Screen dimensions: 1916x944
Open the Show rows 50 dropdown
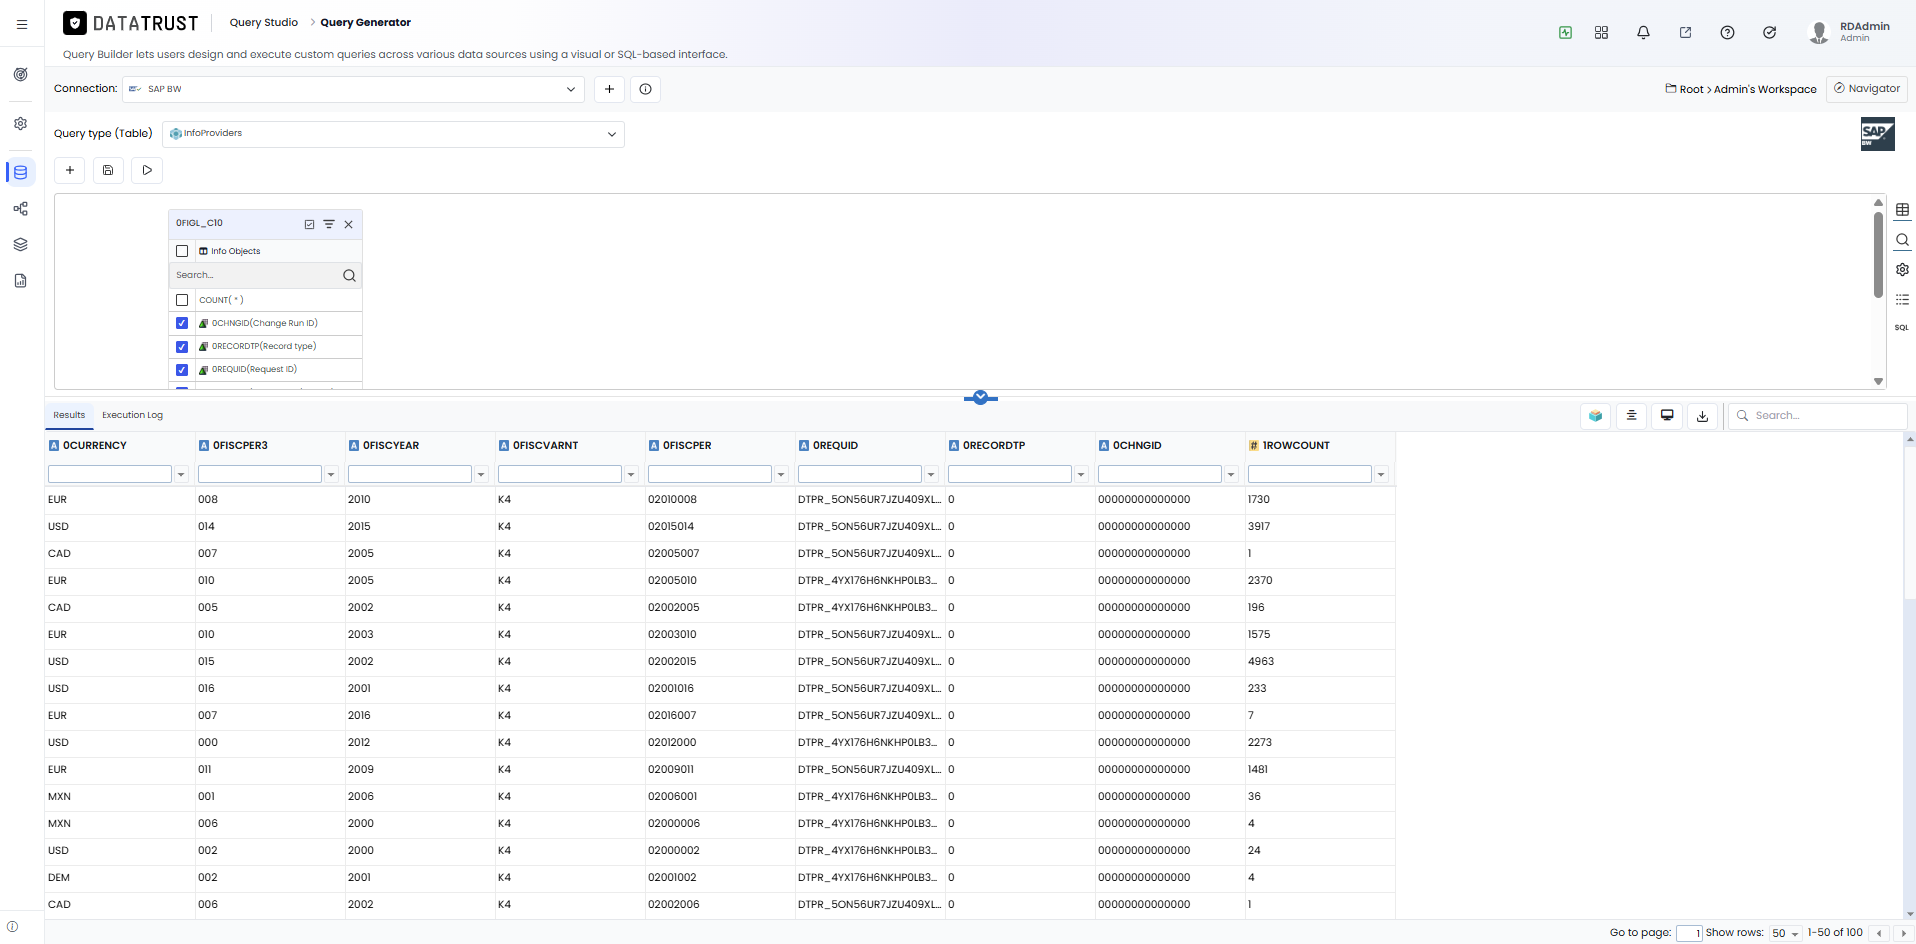tap(1785, 933)
